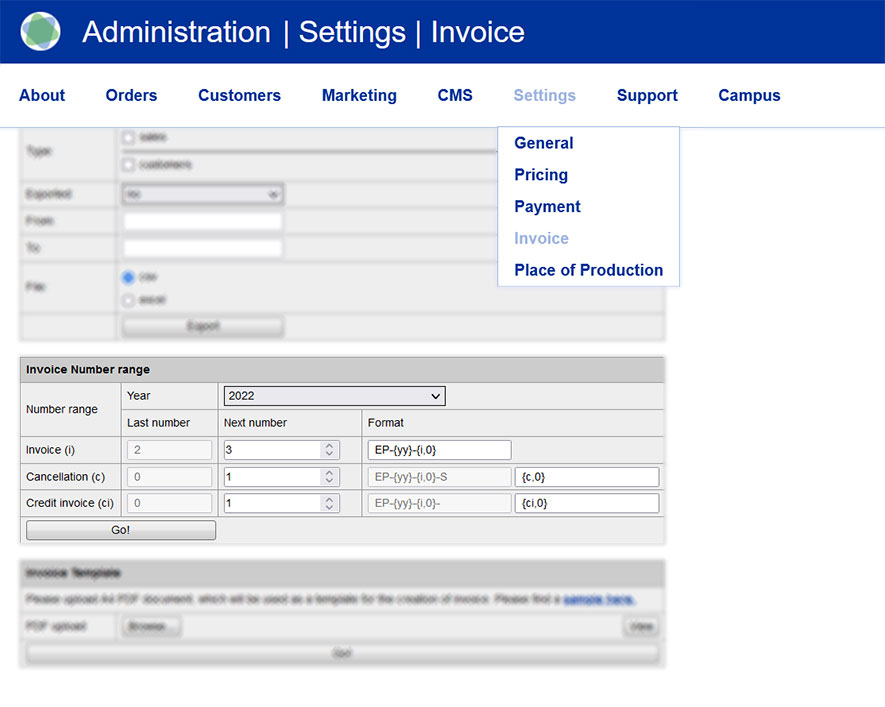Click the Browse button for PDF upload

coord(152,627)
